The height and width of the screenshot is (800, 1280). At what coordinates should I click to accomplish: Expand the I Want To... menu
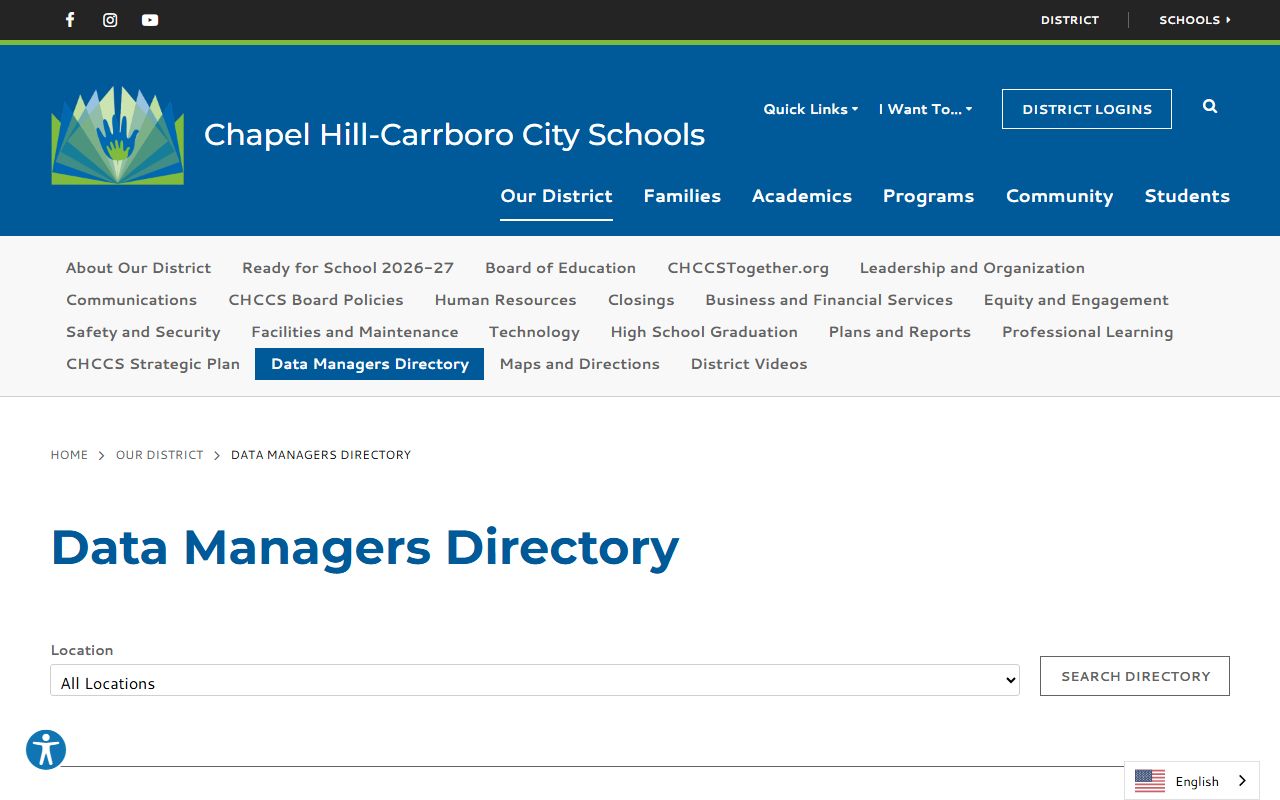tap(926, 109)
